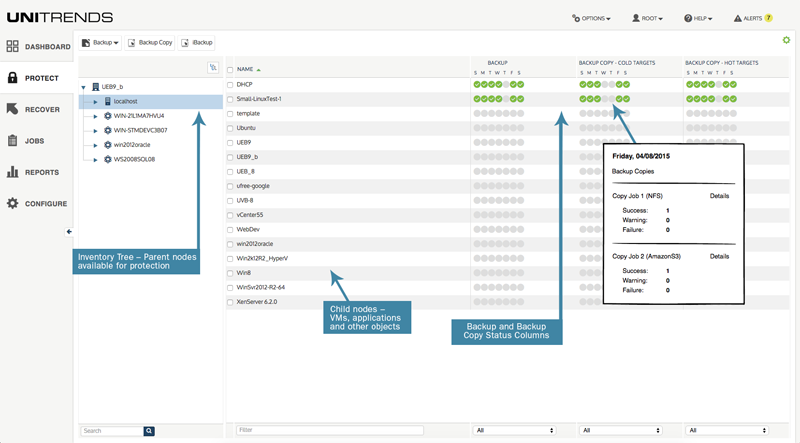Click DHCP first backup status dot

tap(477, 85)
